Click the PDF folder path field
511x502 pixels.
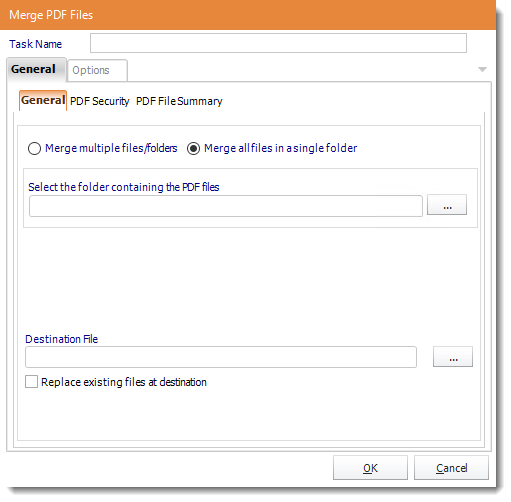pyautogui.click(x=226, y=206)
